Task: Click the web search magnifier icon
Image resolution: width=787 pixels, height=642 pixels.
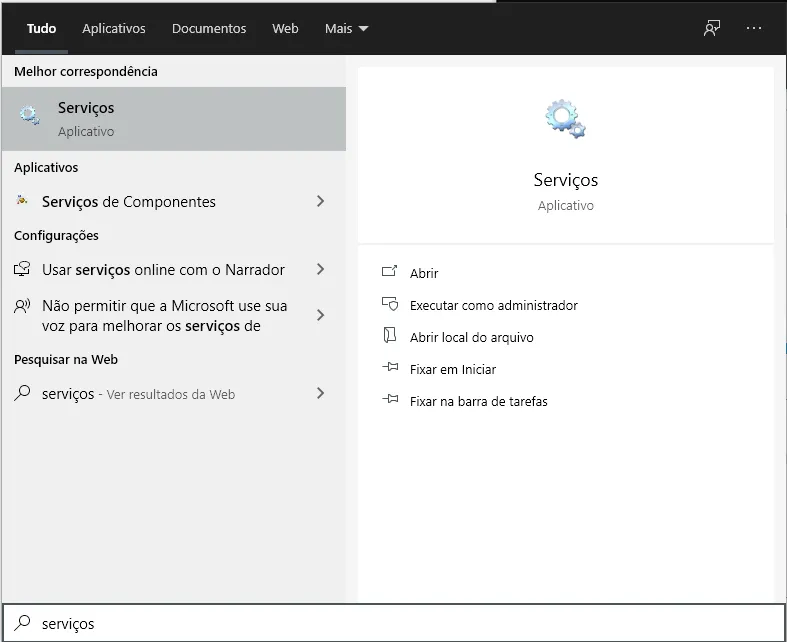Action: (22, 394)
